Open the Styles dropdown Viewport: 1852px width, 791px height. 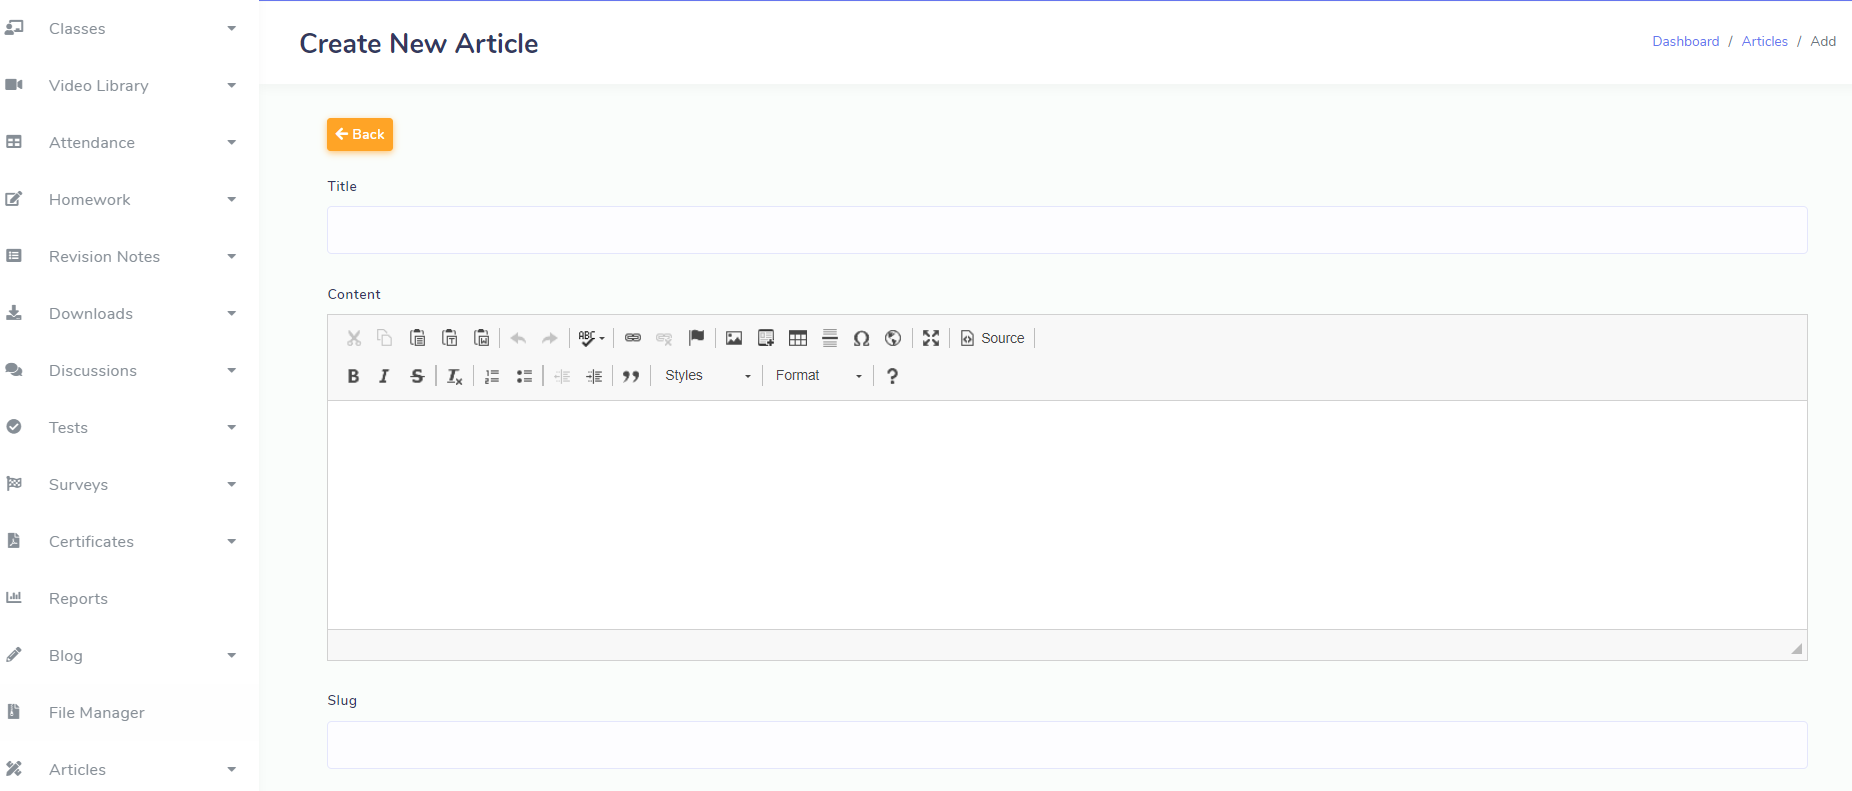(707, 376)
